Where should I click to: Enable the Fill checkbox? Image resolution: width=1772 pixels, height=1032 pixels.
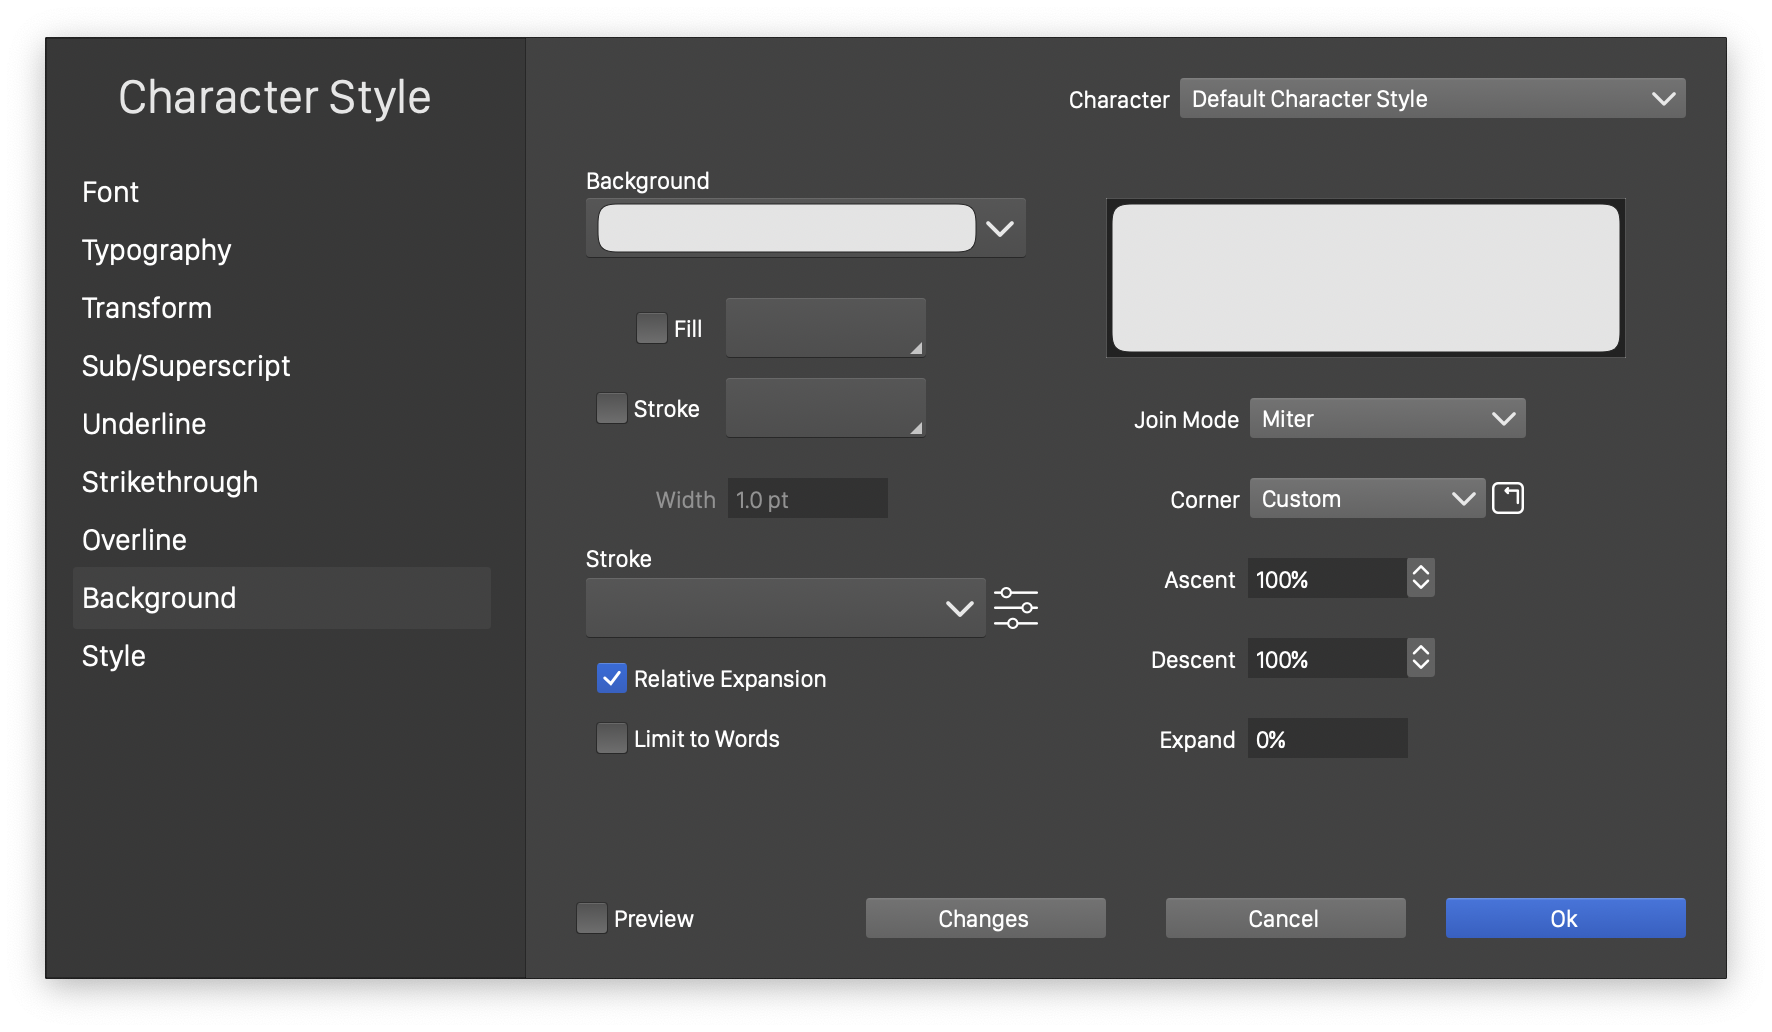click(651, 328)
